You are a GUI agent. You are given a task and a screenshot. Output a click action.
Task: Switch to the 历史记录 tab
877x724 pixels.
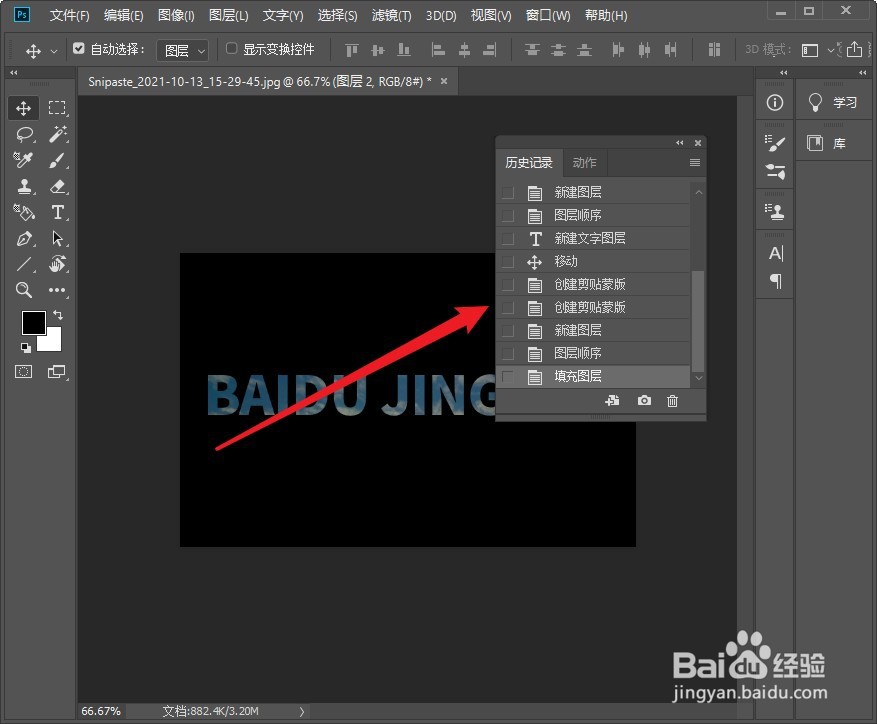(529, 163)
